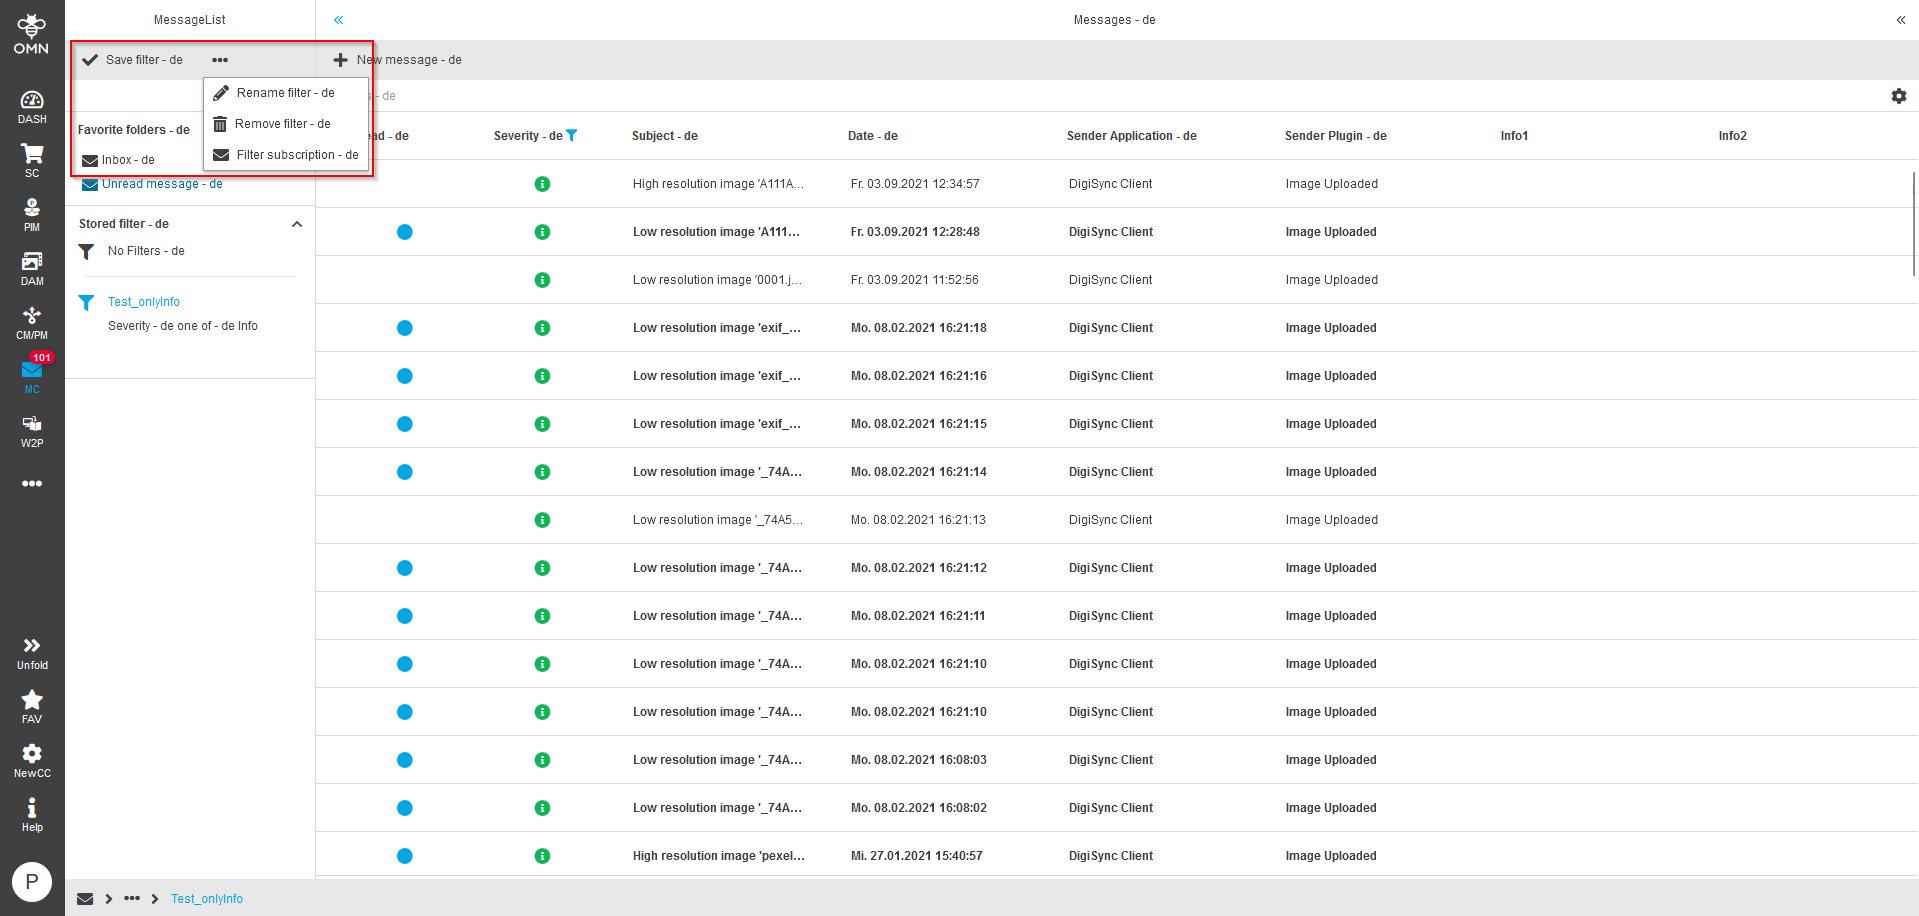Open the DAM module icon
Screen dimensions: 1919x916
(32, 268)
